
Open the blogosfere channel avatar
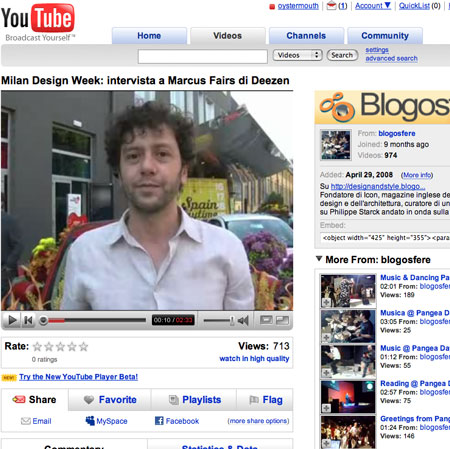[x=336, y=145]
